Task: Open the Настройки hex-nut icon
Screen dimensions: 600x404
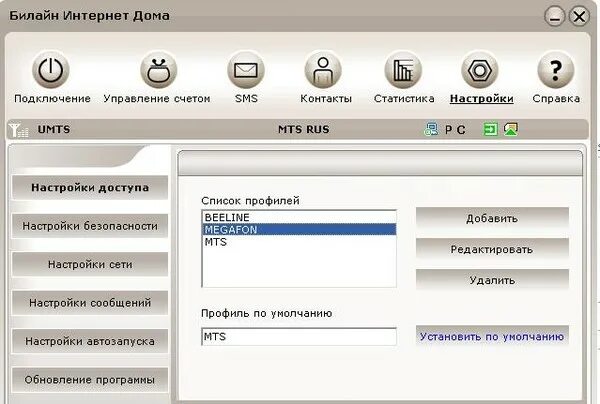Action: (x=480, y=70)
